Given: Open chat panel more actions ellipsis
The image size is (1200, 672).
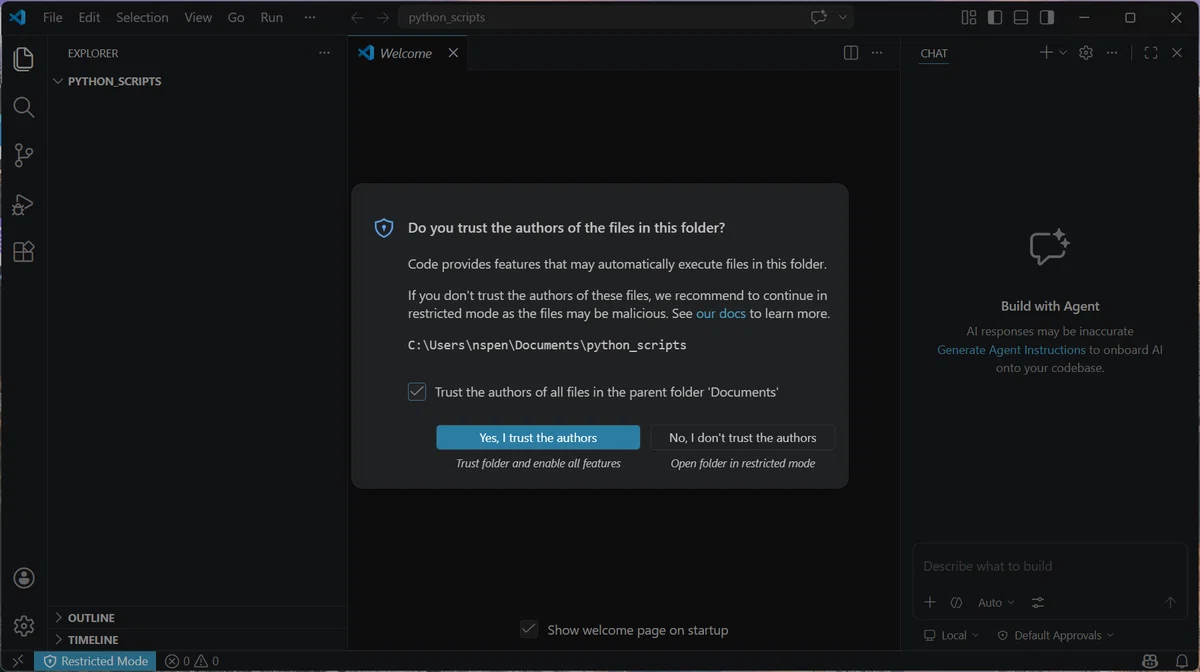Looking at the screenshot, I should coord(1112,53).
